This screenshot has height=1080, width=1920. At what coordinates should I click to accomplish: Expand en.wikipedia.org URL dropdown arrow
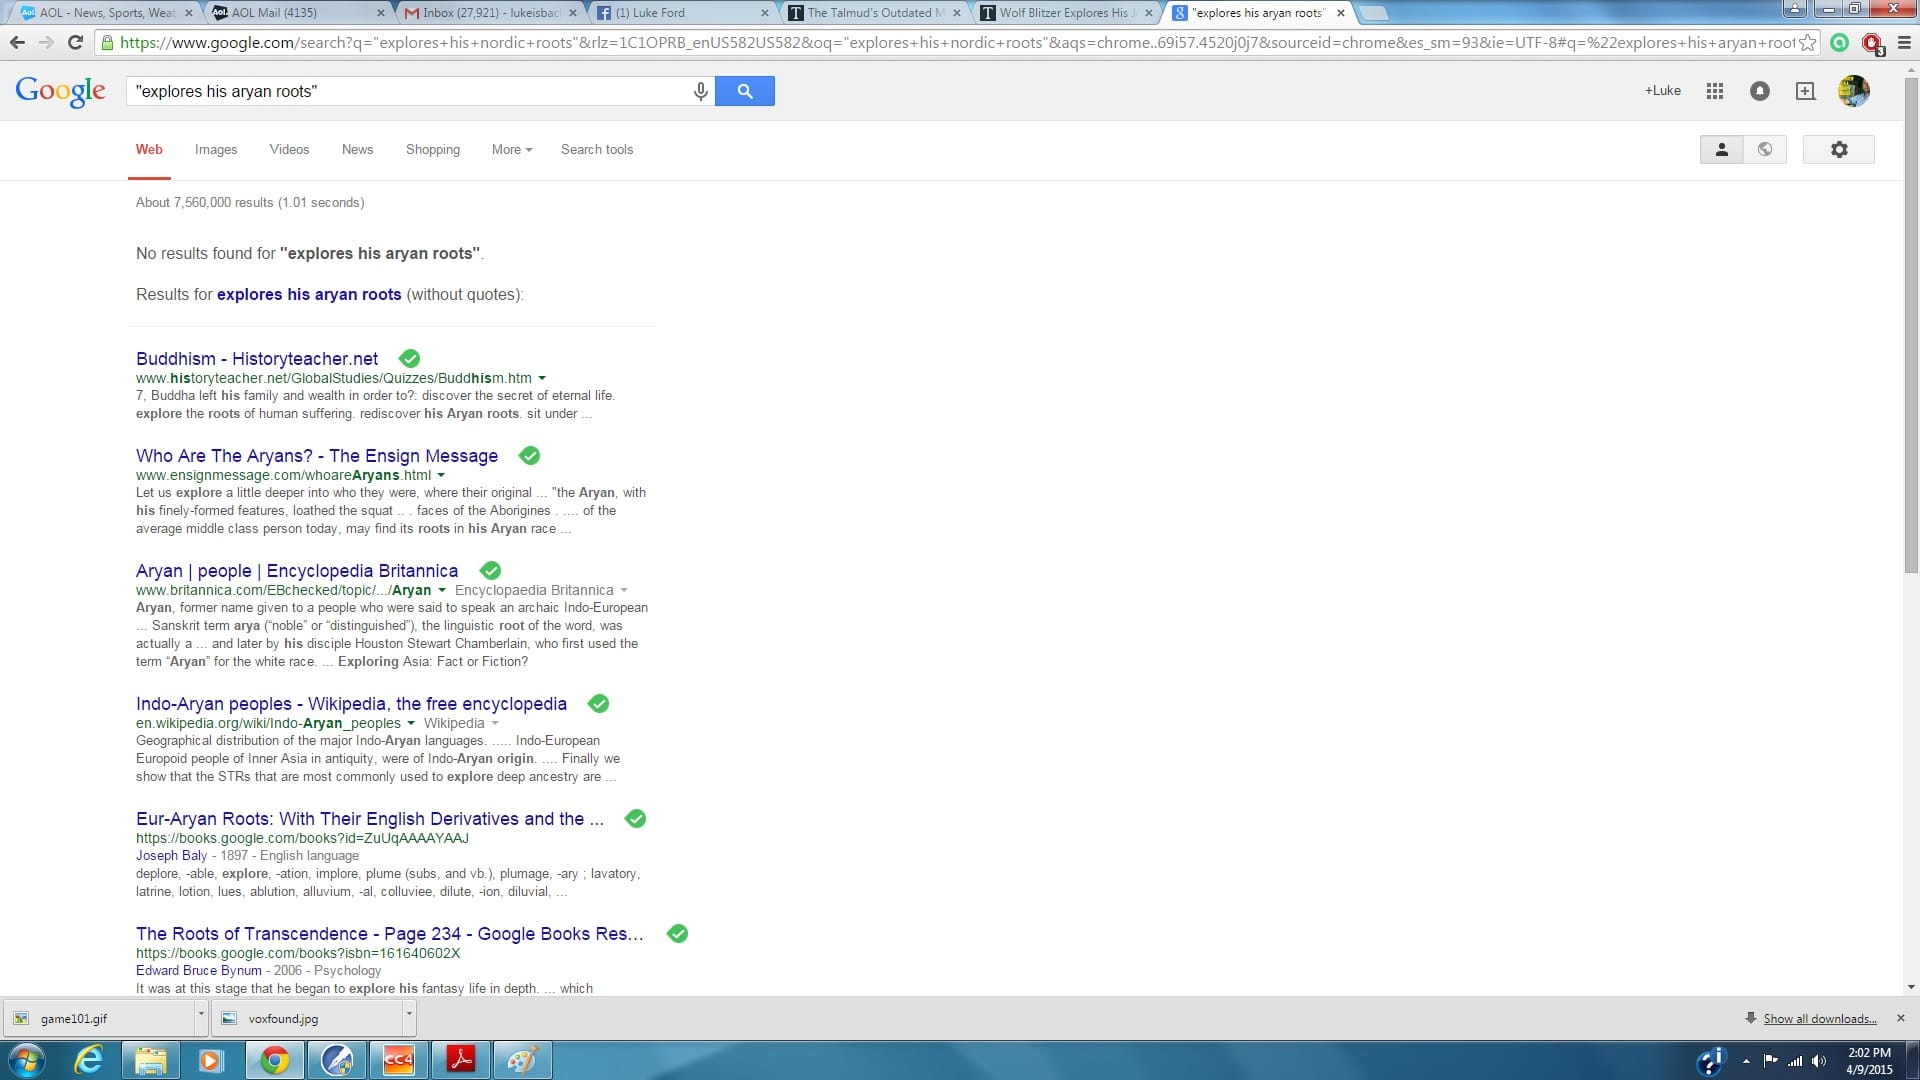(411, 723)
